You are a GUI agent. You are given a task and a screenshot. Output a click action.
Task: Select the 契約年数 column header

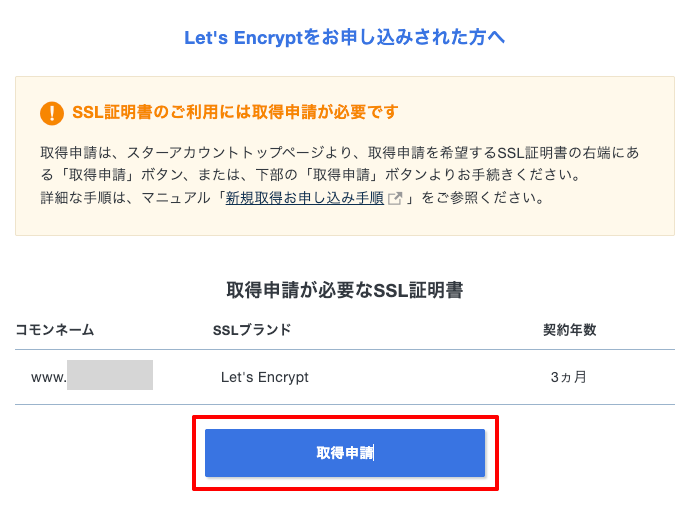(569, 330)
